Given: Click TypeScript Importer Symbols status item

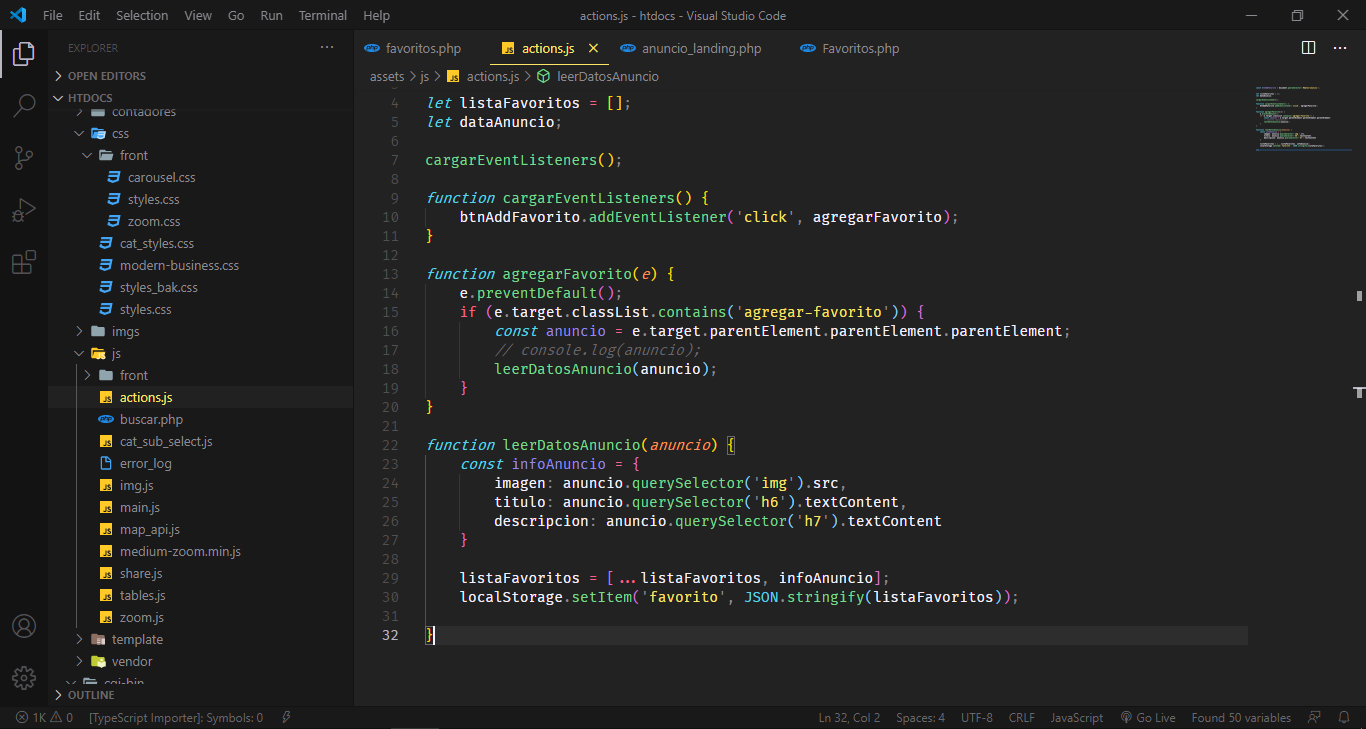Looking at the screenshot, I should click(176, 717).
